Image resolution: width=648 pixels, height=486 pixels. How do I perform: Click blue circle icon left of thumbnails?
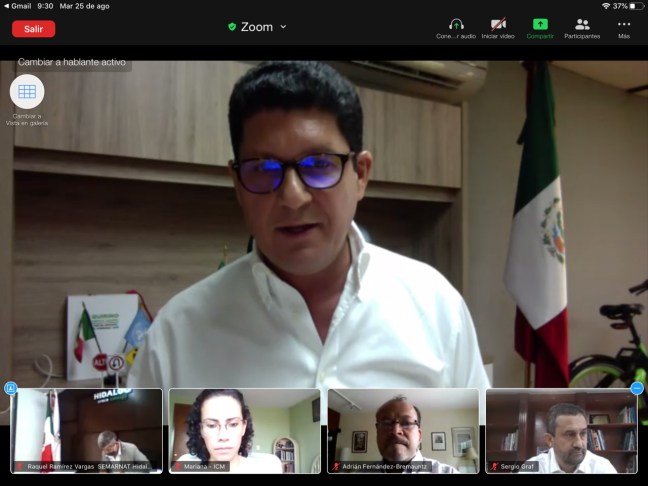click(x=10, y=388)
